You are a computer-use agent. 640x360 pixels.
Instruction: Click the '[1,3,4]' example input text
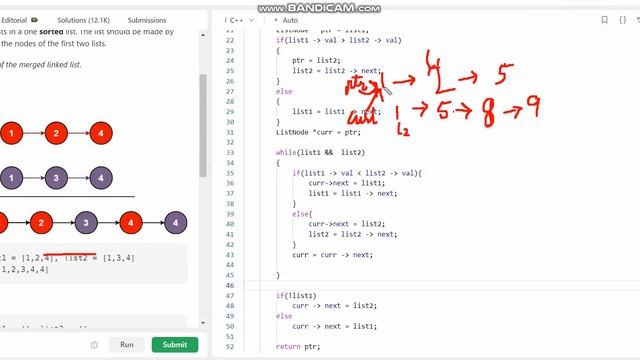118,258
